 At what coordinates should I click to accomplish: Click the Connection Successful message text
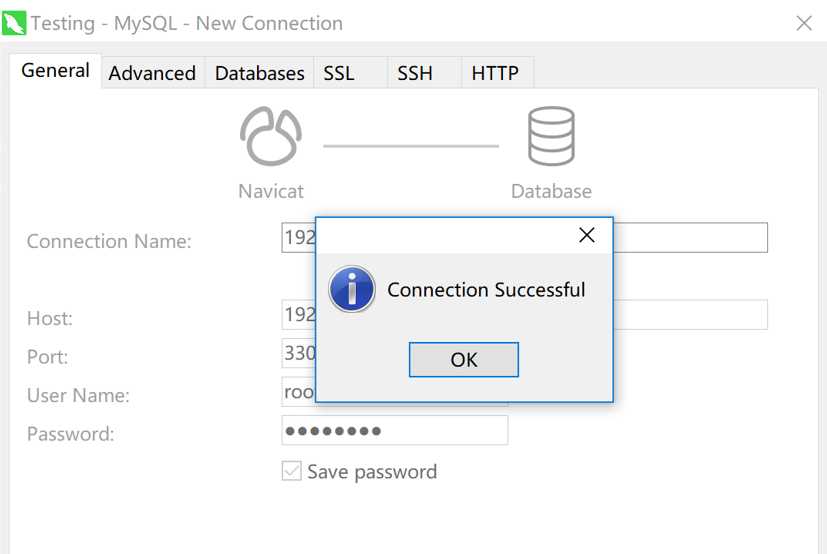[486, 290]
